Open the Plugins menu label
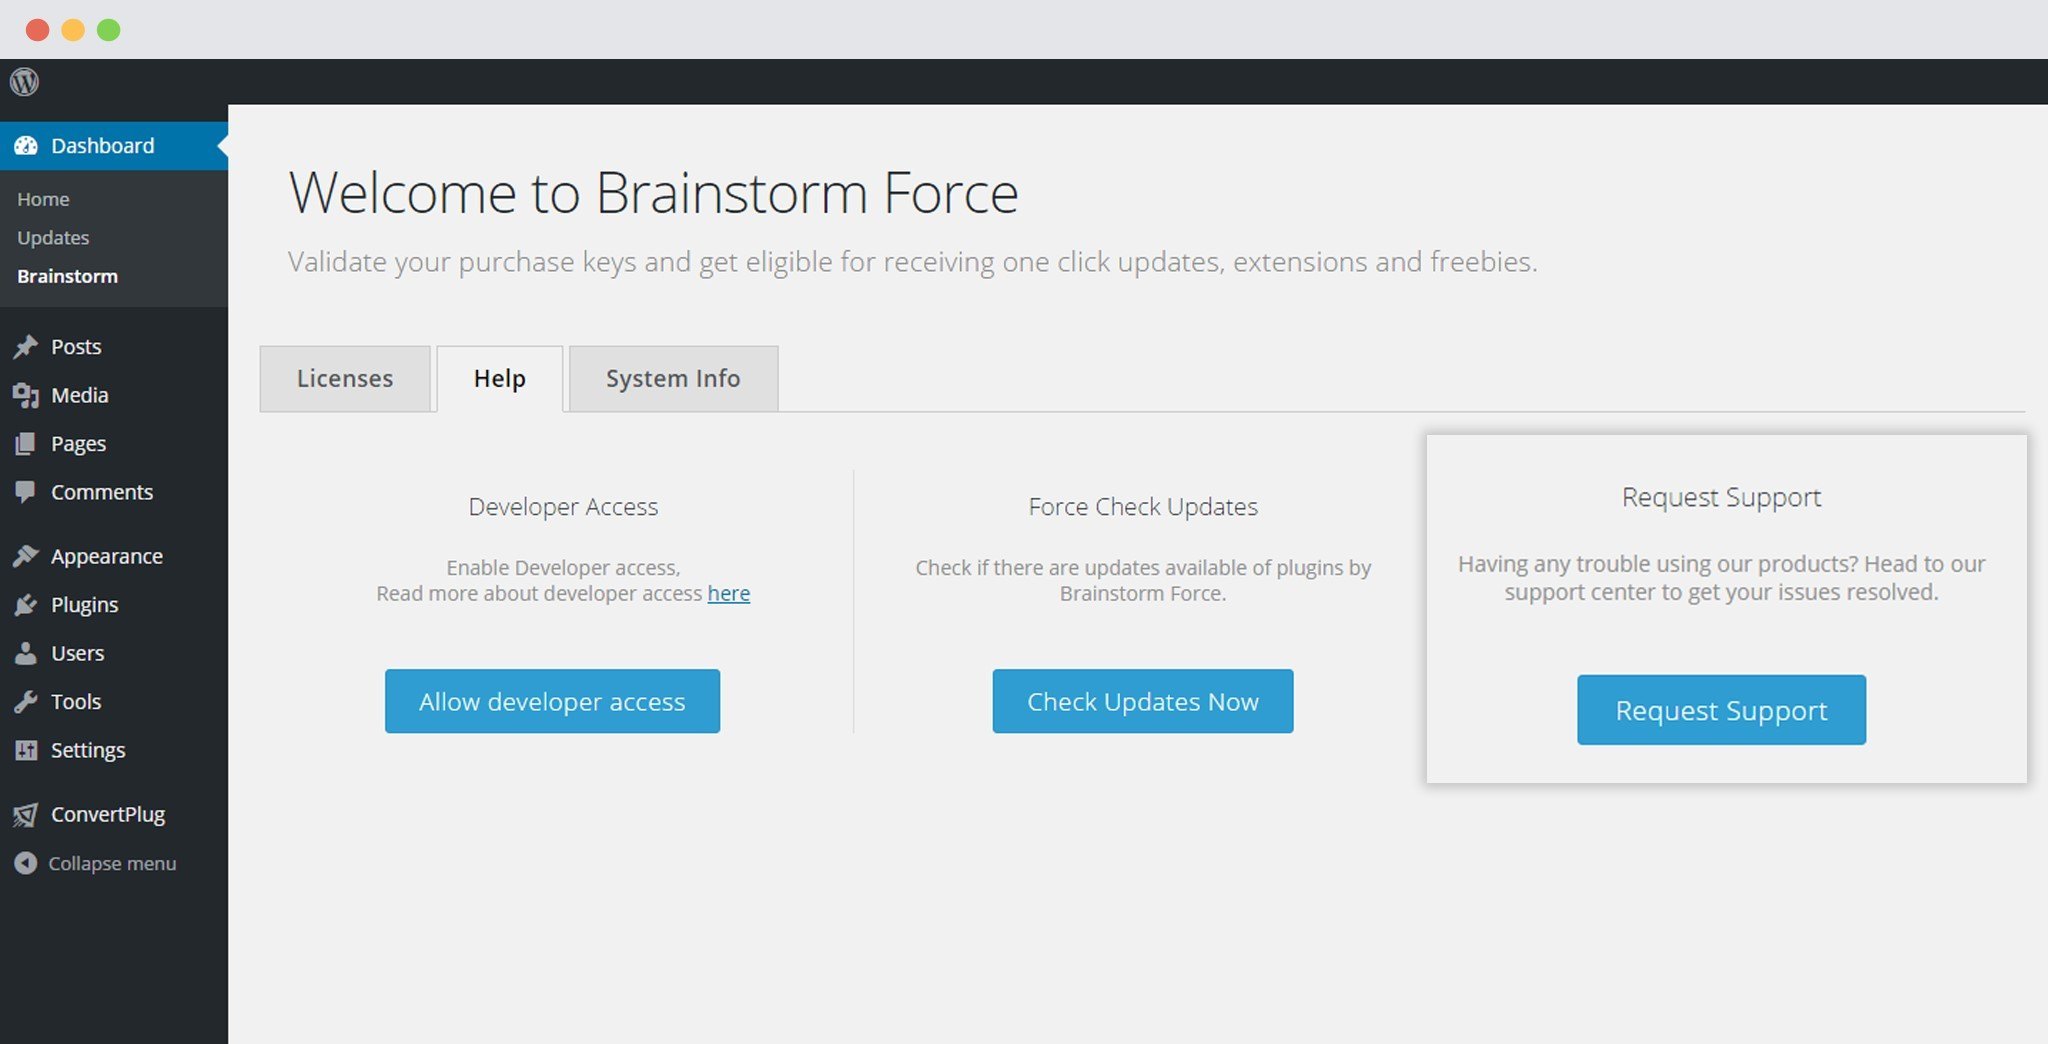 tap(85, 605)
